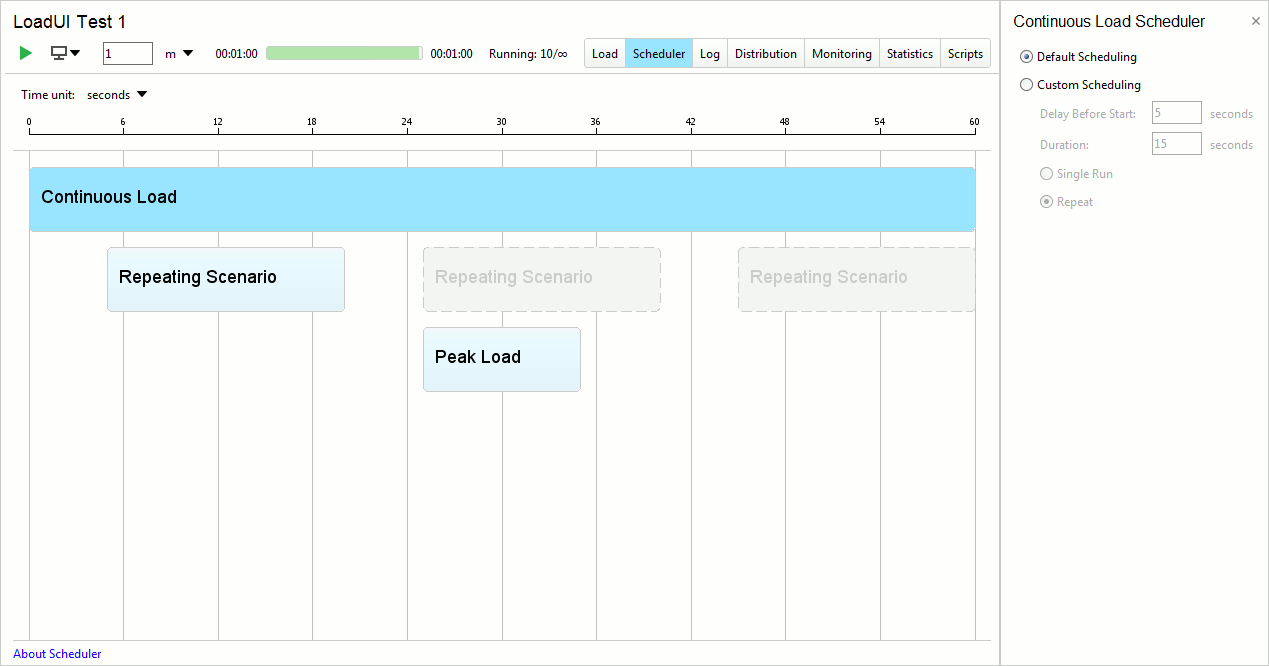
Task: Open the Time unit dropdown
Action: tap(116, 94)
